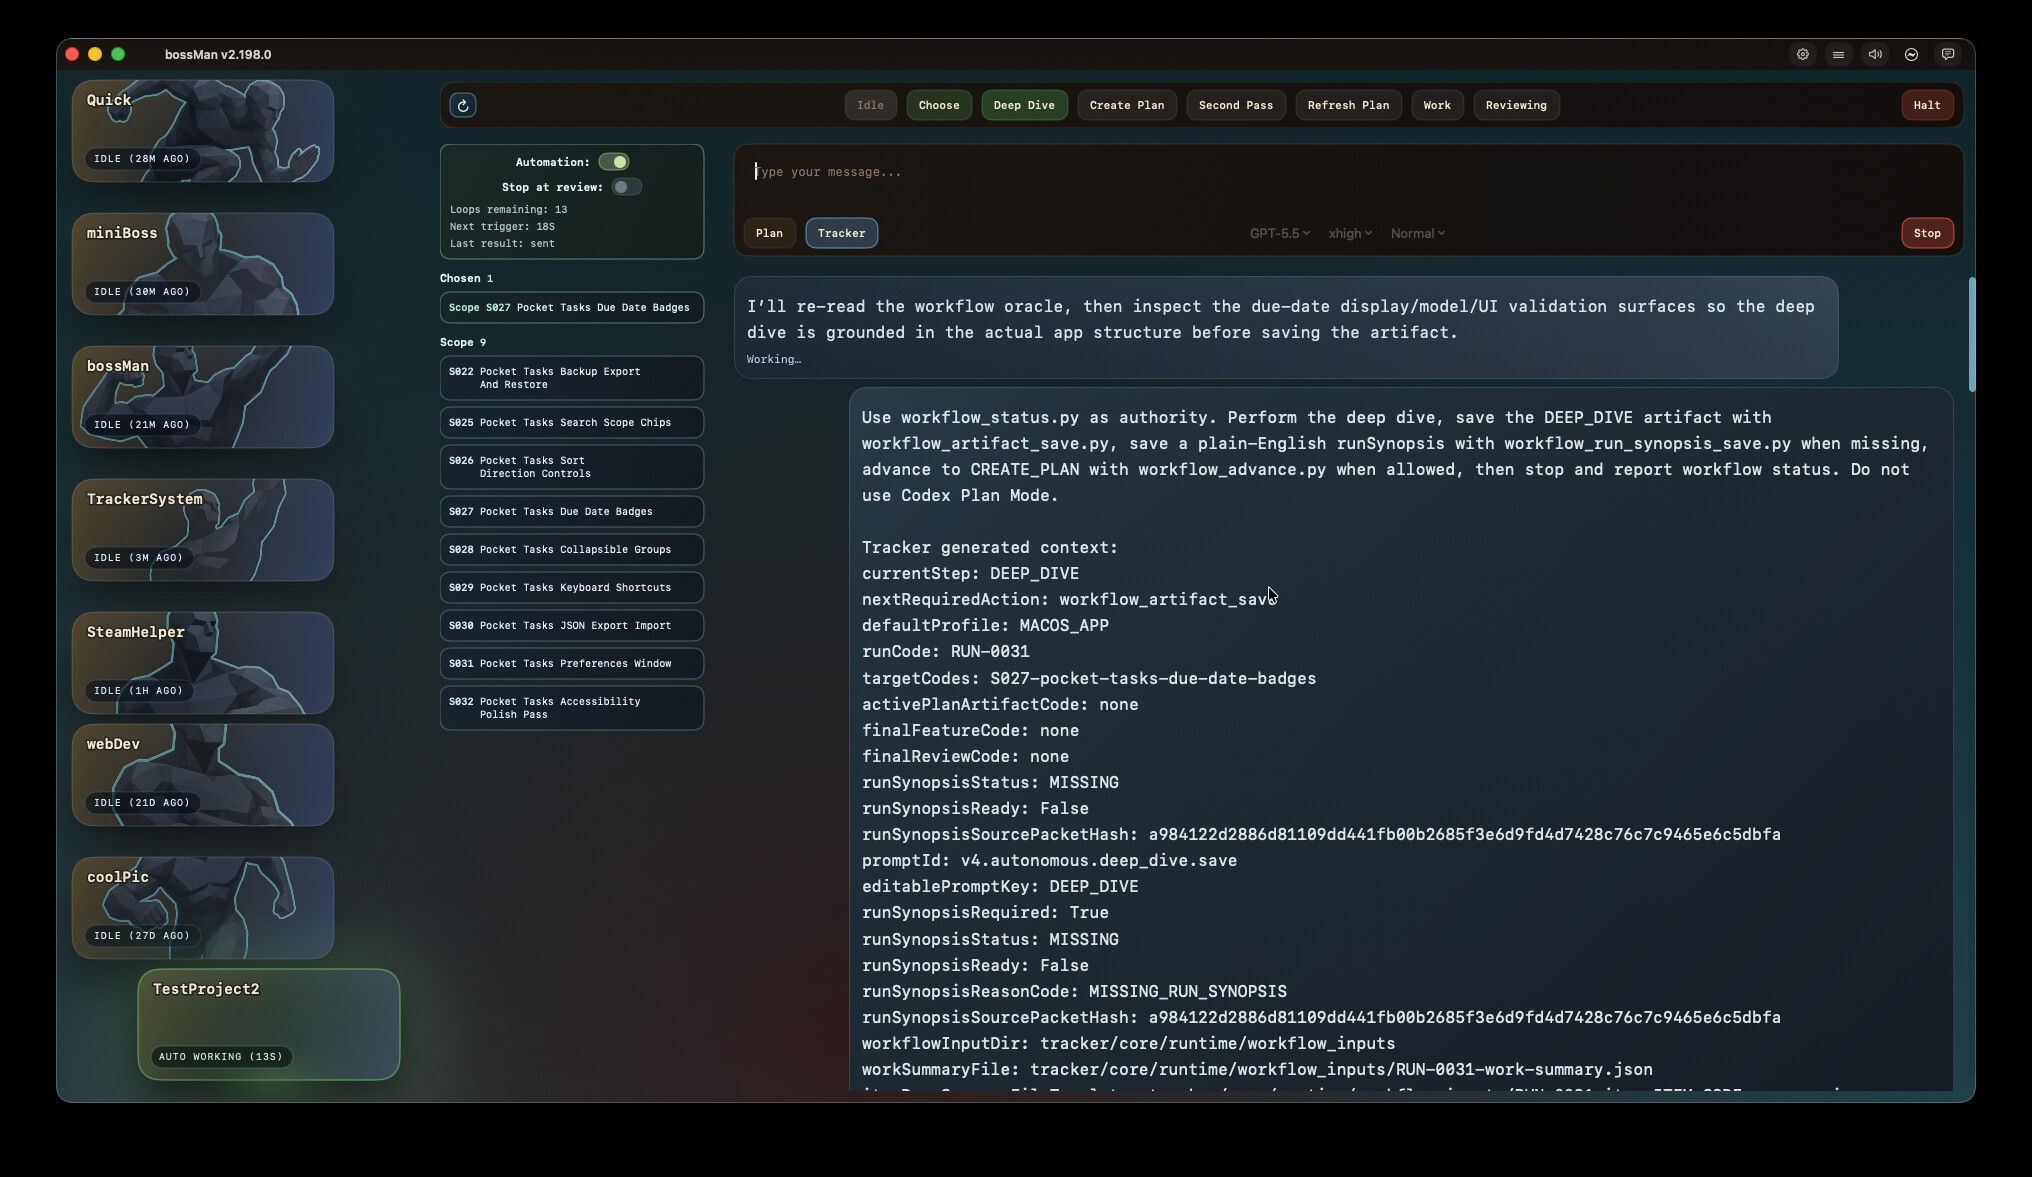Select chosen item Scope S027 Pocket Tasks Due Date Badges
Viewport: 2032px width, 1177px height.
(571, 308)
